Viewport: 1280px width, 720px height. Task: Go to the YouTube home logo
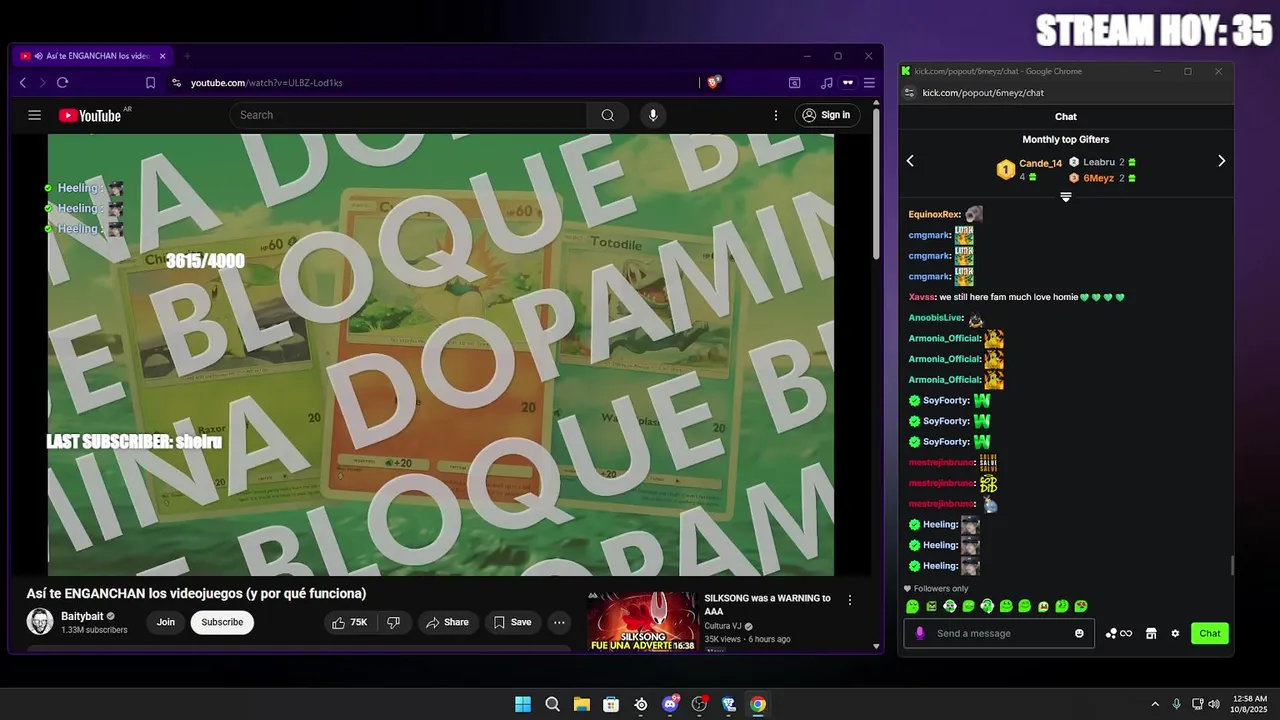click(x=90, y=115)
